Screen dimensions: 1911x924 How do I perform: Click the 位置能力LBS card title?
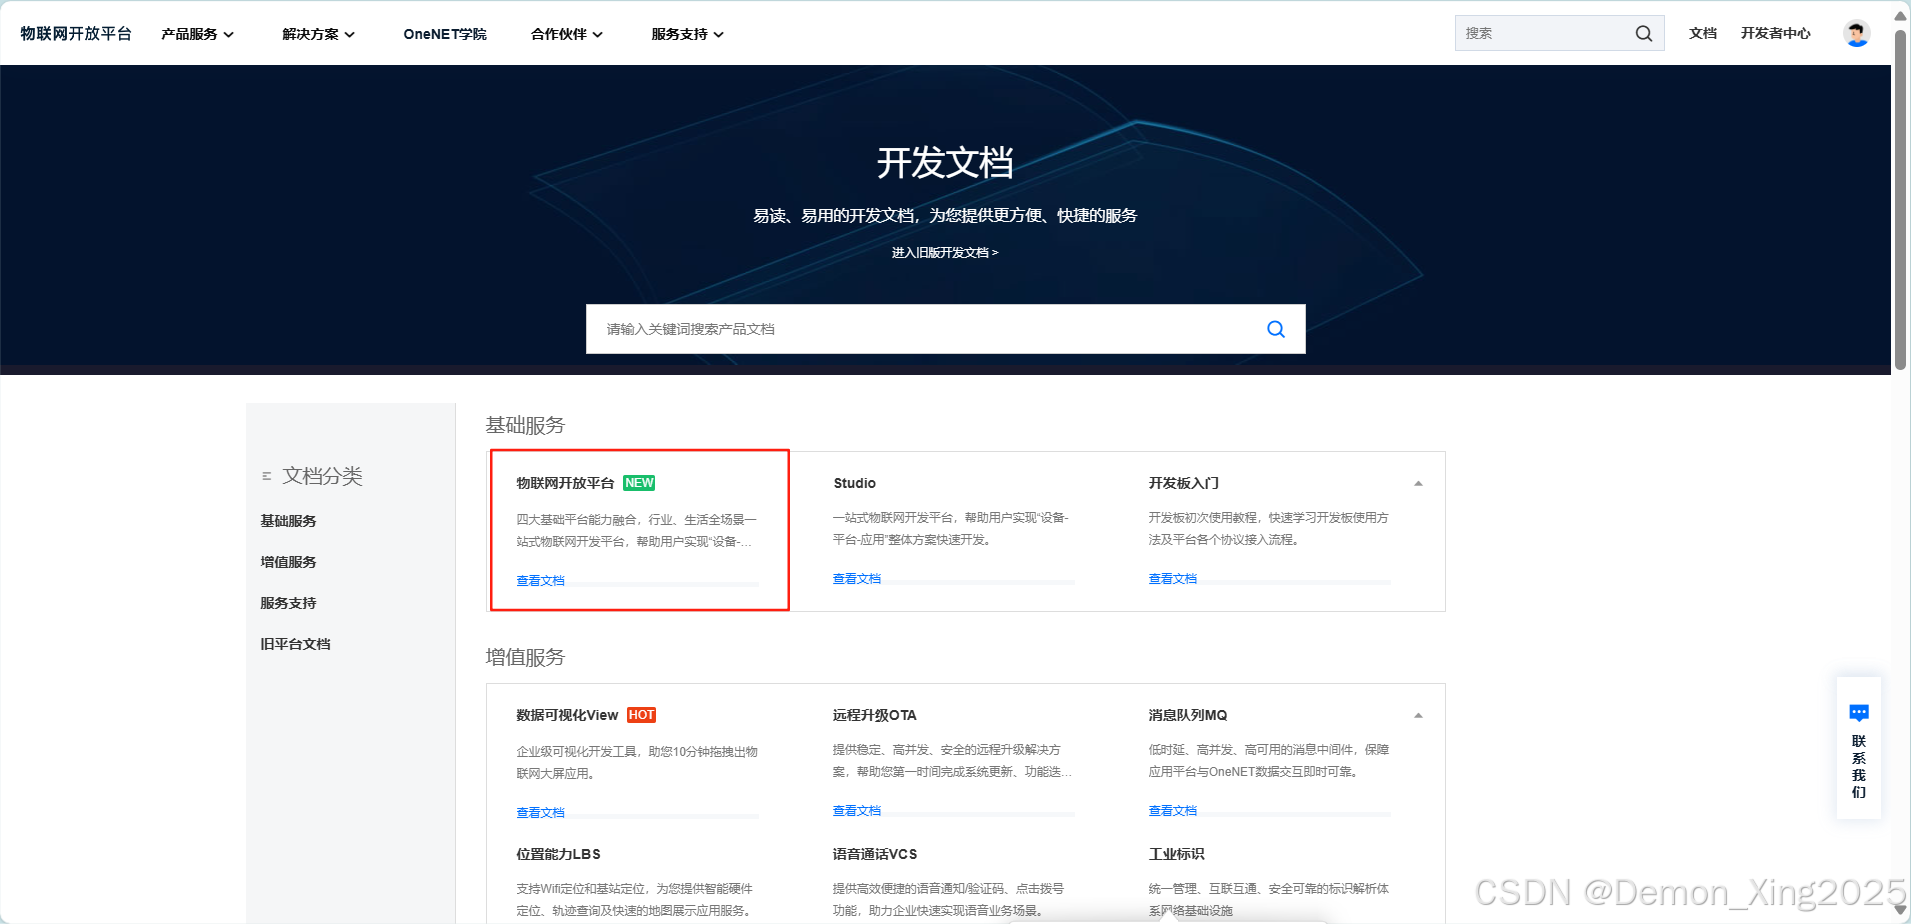pos(558,854)
